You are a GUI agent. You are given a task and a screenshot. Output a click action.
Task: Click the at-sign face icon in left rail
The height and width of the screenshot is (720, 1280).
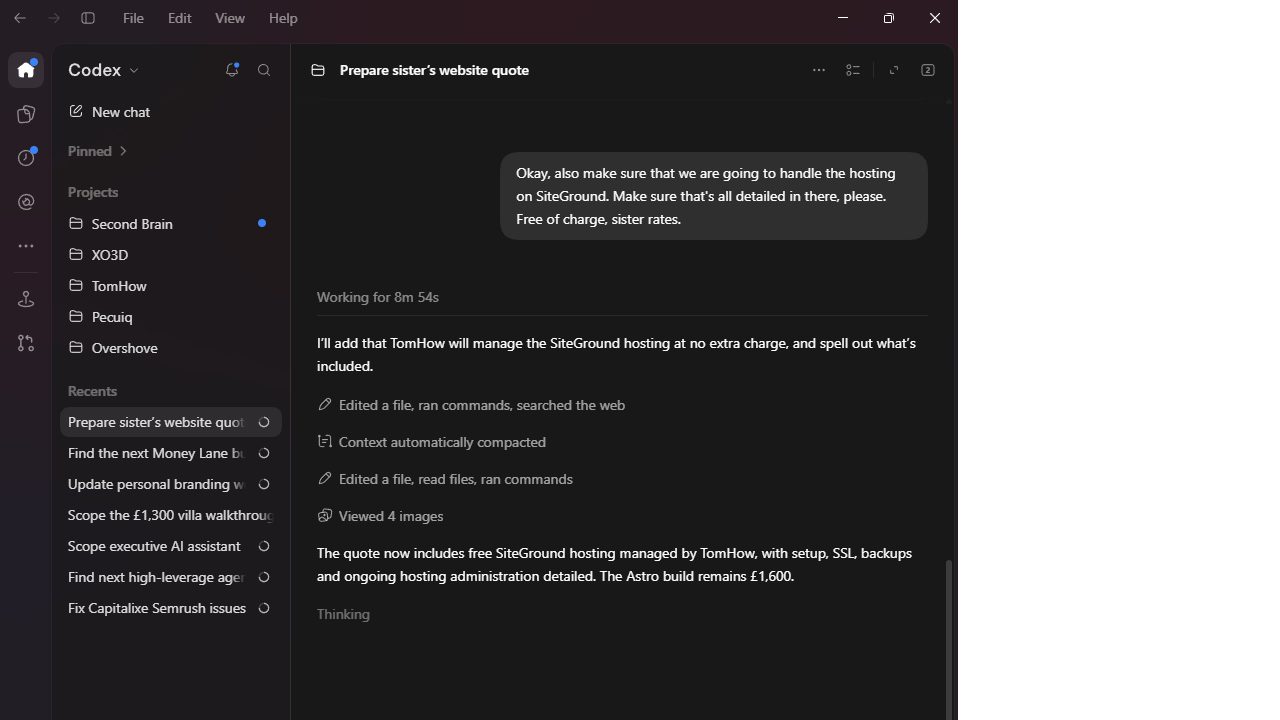point(26,202)
